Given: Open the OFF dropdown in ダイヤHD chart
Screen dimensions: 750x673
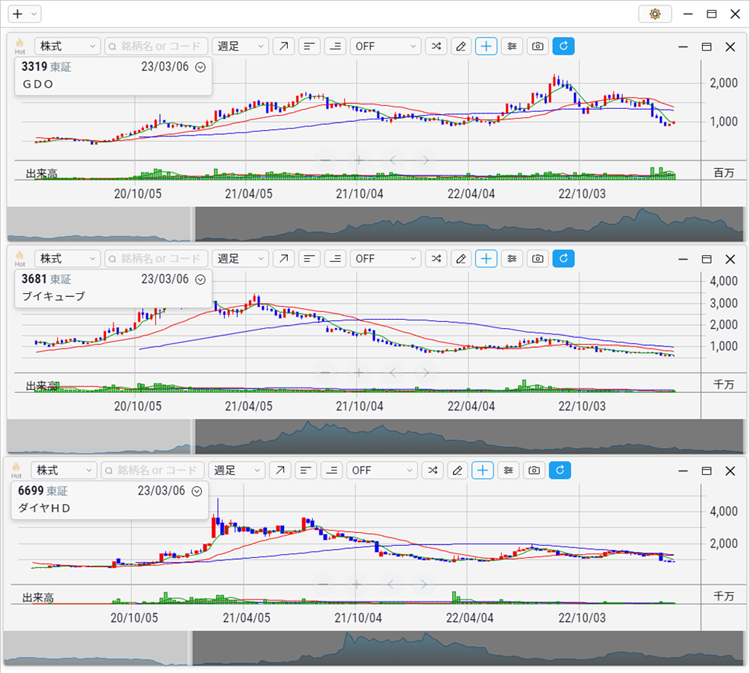Looking at the screenshot, I should [383, 470].
